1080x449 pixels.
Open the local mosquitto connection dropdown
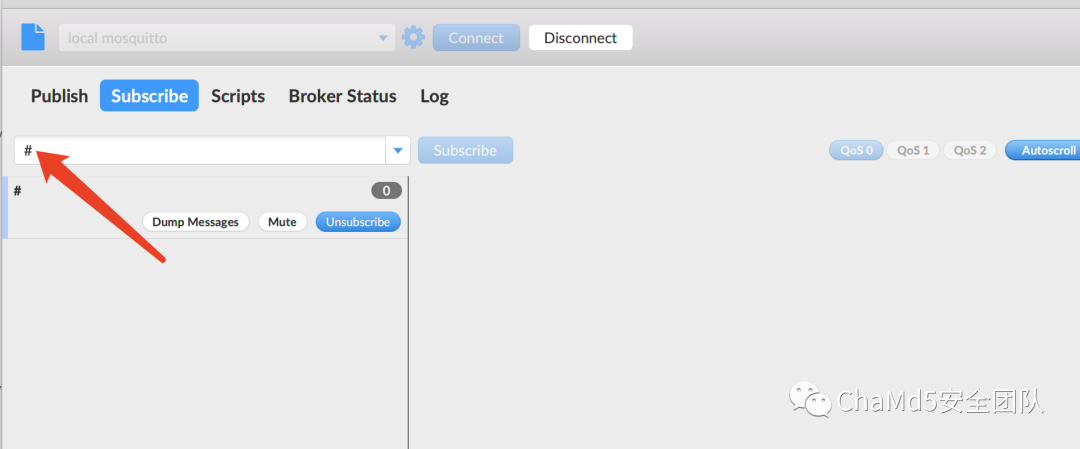pyautogui.click(x=227, y=38)
